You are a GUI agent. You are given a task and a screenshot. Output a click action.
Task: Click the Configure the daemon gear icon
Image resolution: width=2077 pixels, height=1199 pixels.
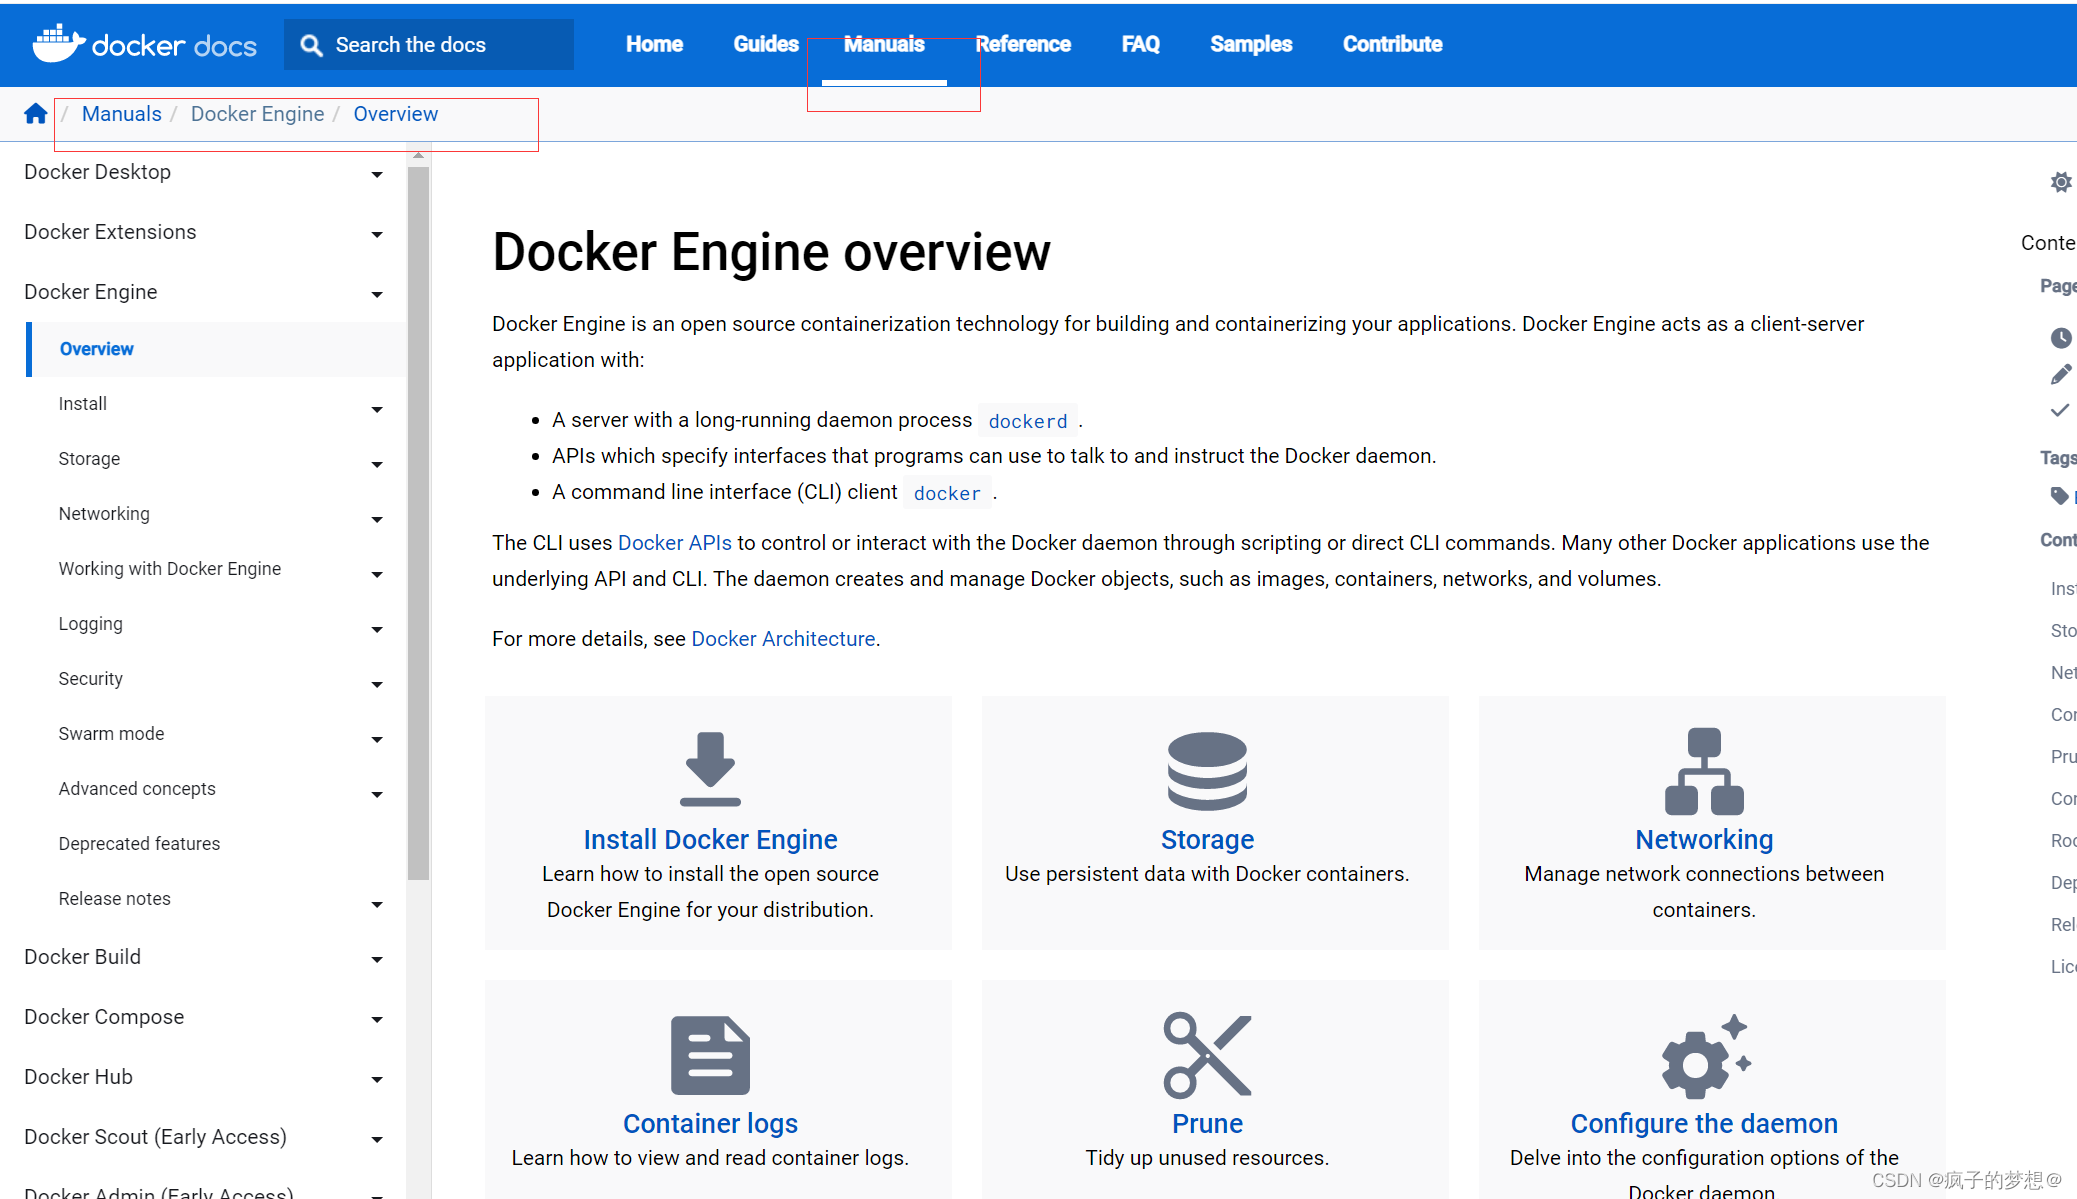(1706, 1057)
